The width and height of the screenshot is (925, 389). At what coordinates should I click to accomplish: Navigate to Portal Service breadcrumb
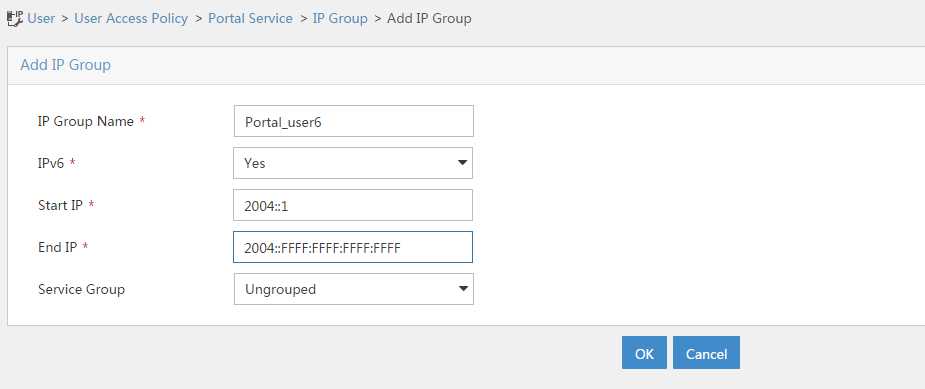tap(250, 18)
